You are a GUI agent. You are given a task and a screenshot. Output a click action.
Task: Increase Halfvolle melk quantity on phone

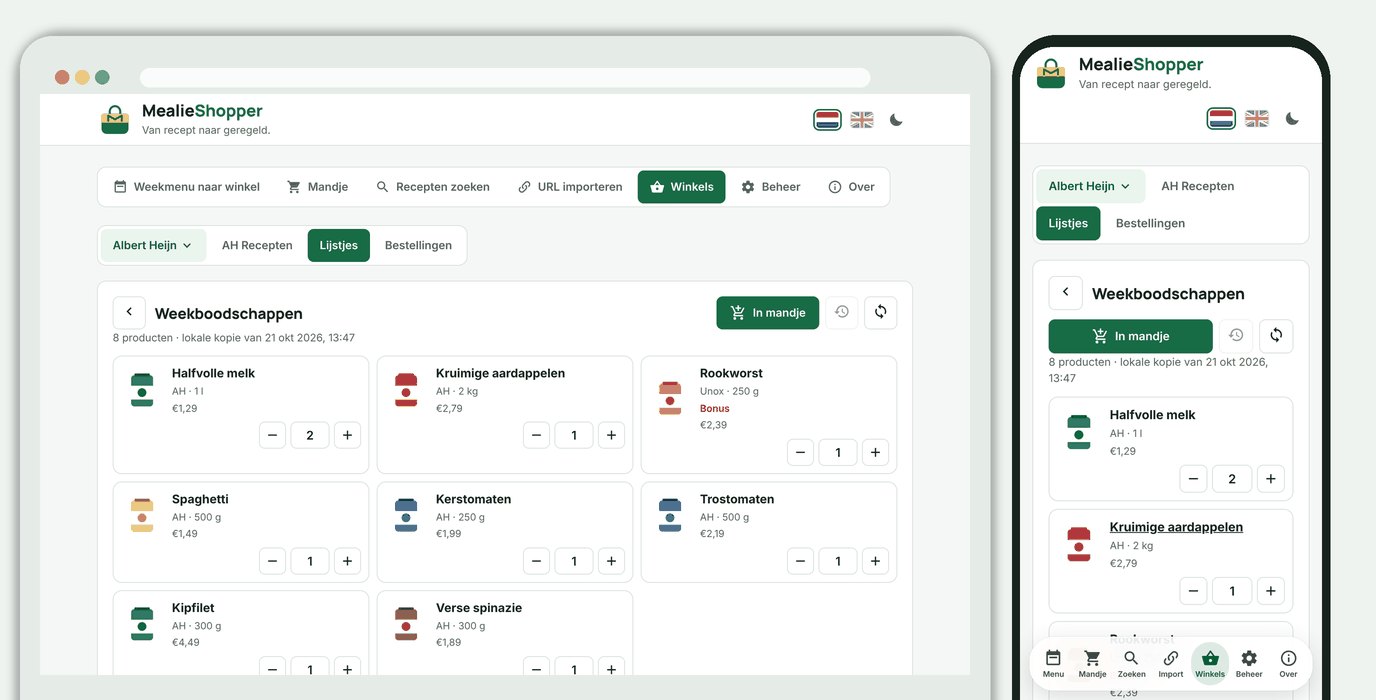tap(1270, 479)
